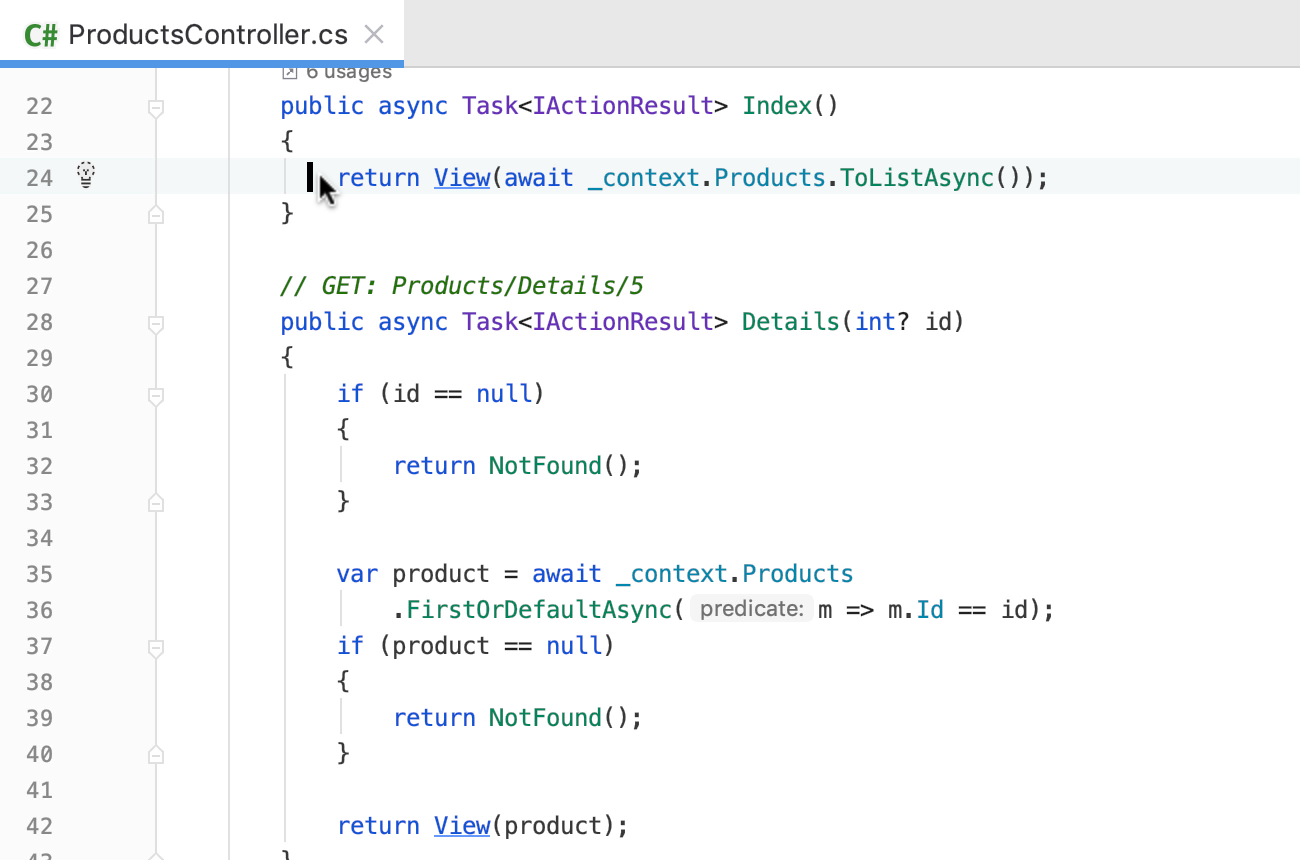
Task: Collapse the if block fold at line 30
Action: click(x=156, y=395)
